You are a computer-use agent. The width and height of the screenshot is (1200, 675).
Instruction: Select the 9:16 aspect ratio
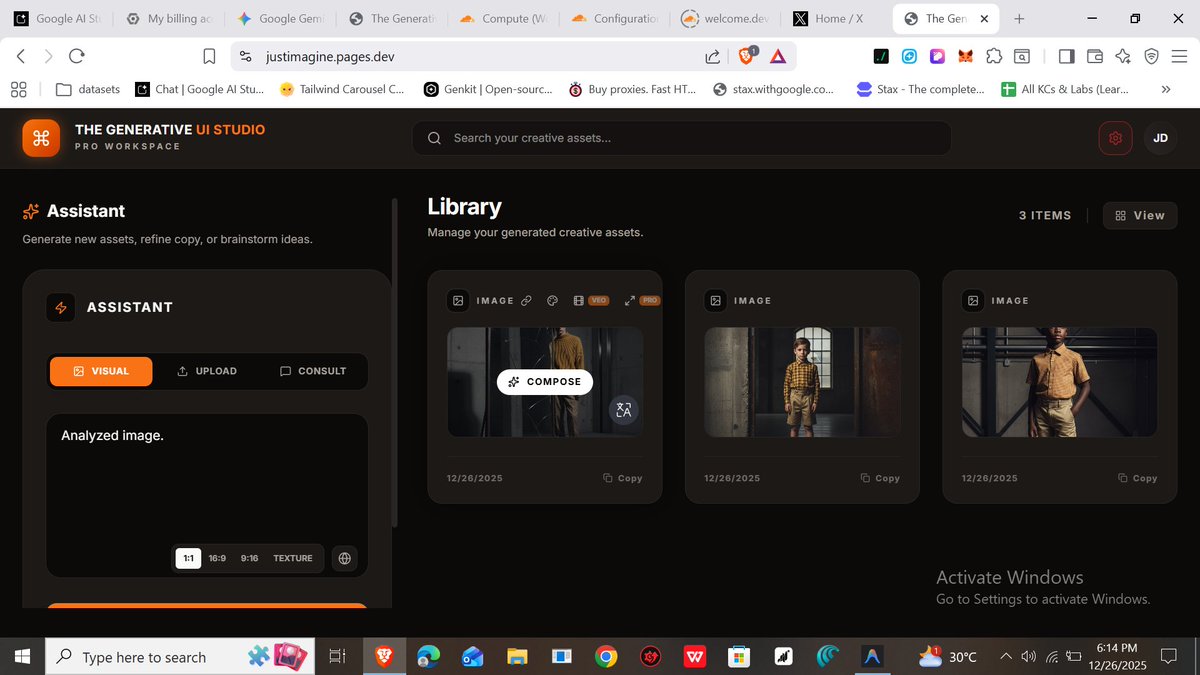coord(249,558)
